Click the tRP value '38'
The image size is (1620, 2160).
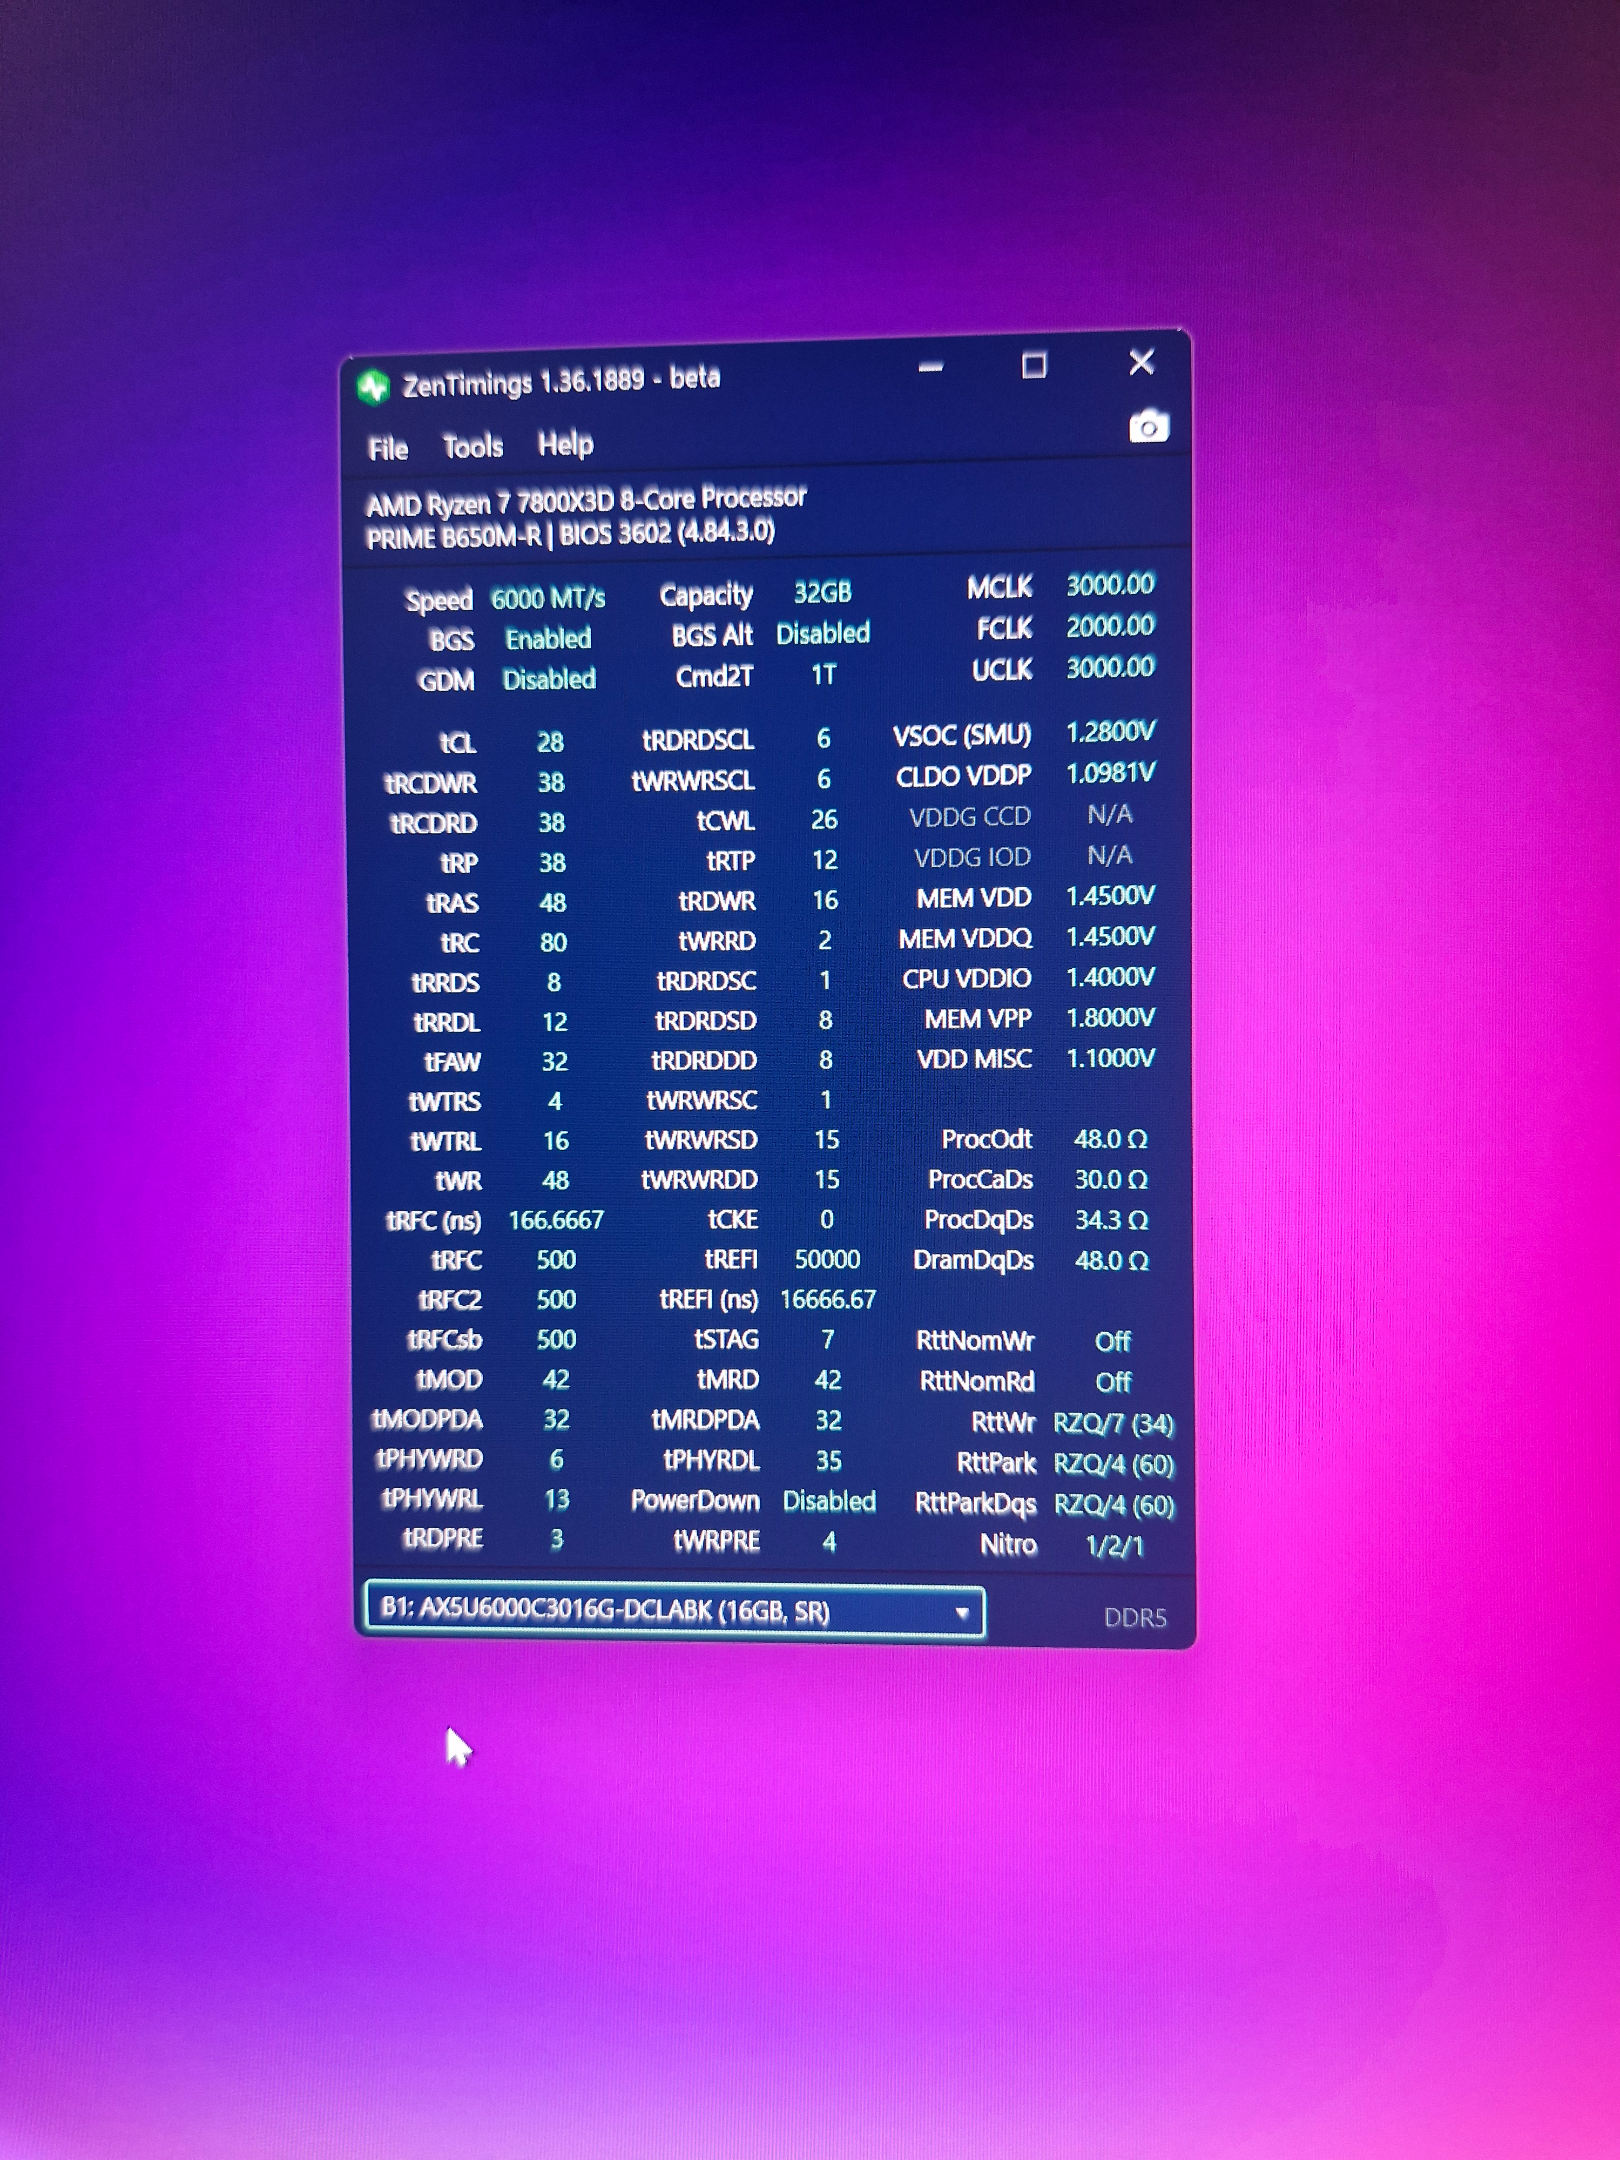click(552, 862)
